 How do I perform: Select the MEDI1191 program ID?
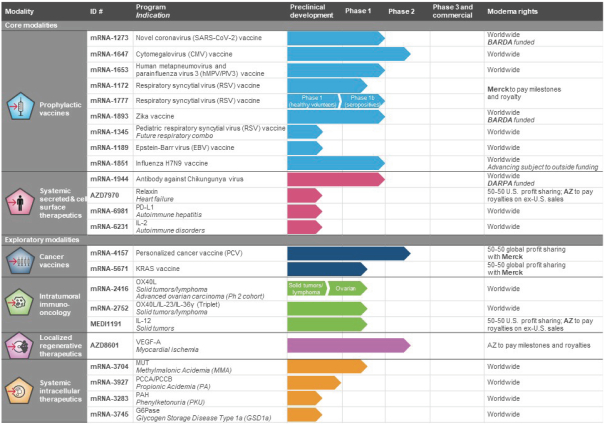coord(106,324)
